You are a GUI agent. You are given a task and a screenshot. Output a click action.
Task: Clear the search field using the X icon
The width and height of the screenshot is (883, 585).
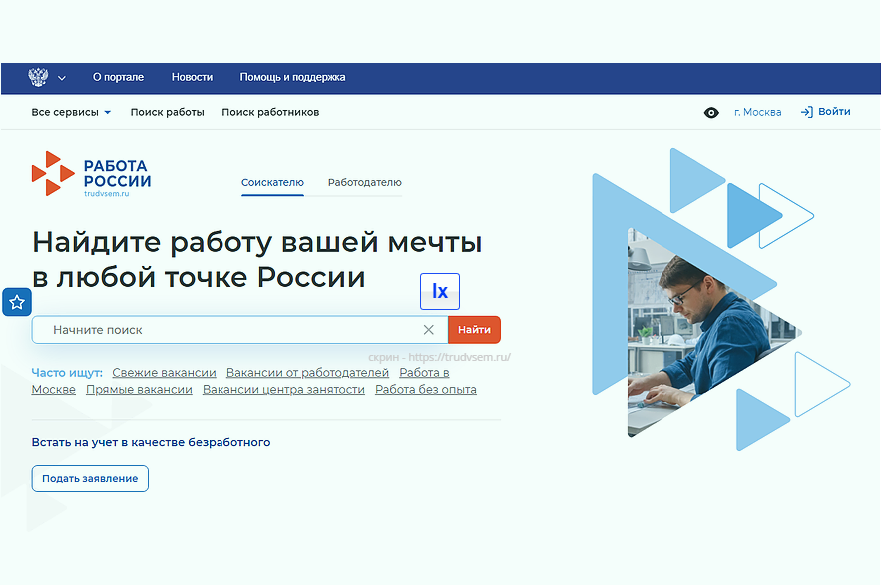pyautogui.click(x=429, y=329)
